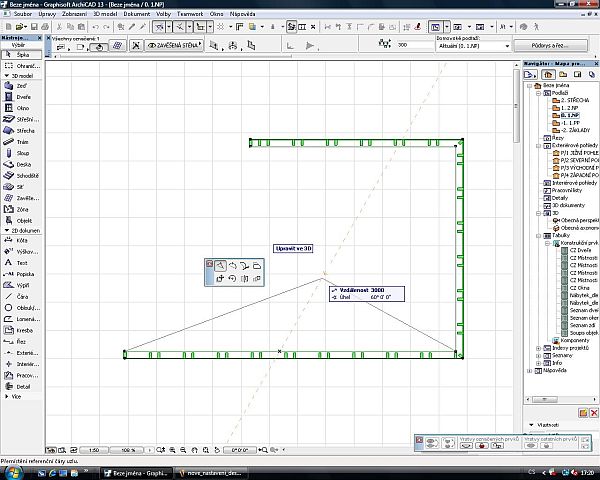Select the 2. STŘECHA story in Navigator

pyautogui.click(x=571, y=100)
